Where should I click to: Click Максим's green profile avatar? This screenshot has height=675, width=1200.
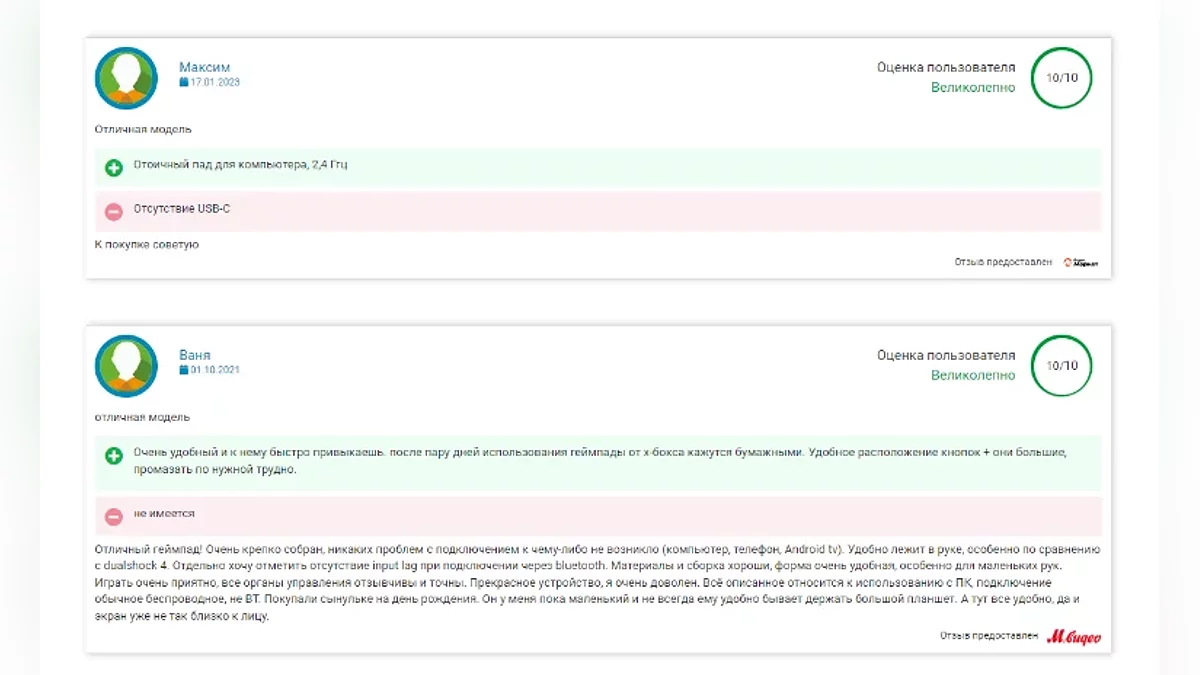(x=126, y=78)
